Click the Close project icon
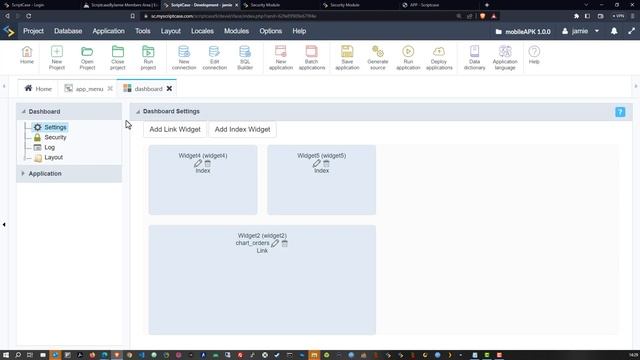 (118, 58)
